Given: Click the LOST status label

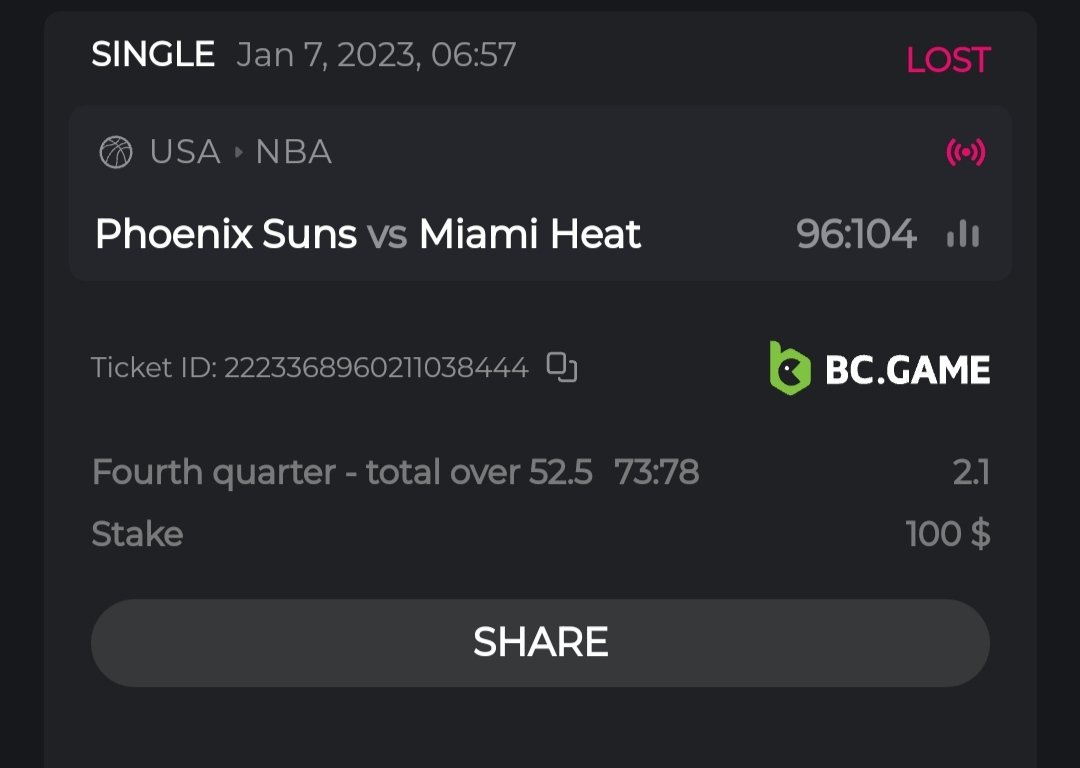Looking at the screenshot, I should pyautogui.click(x=947, y=60).
